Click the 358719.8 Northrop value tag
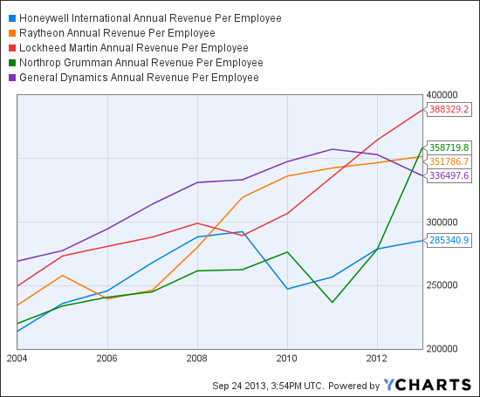The image size is (480, 397). point(449,147)
